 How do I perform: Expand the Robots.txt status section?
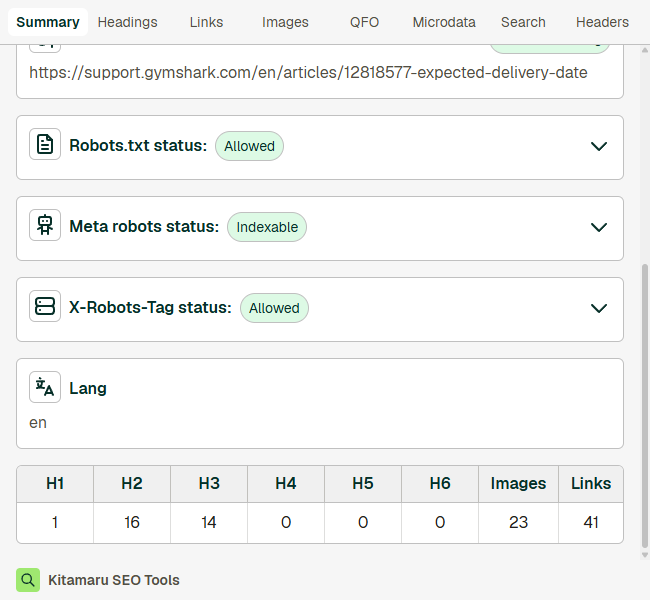599,146
